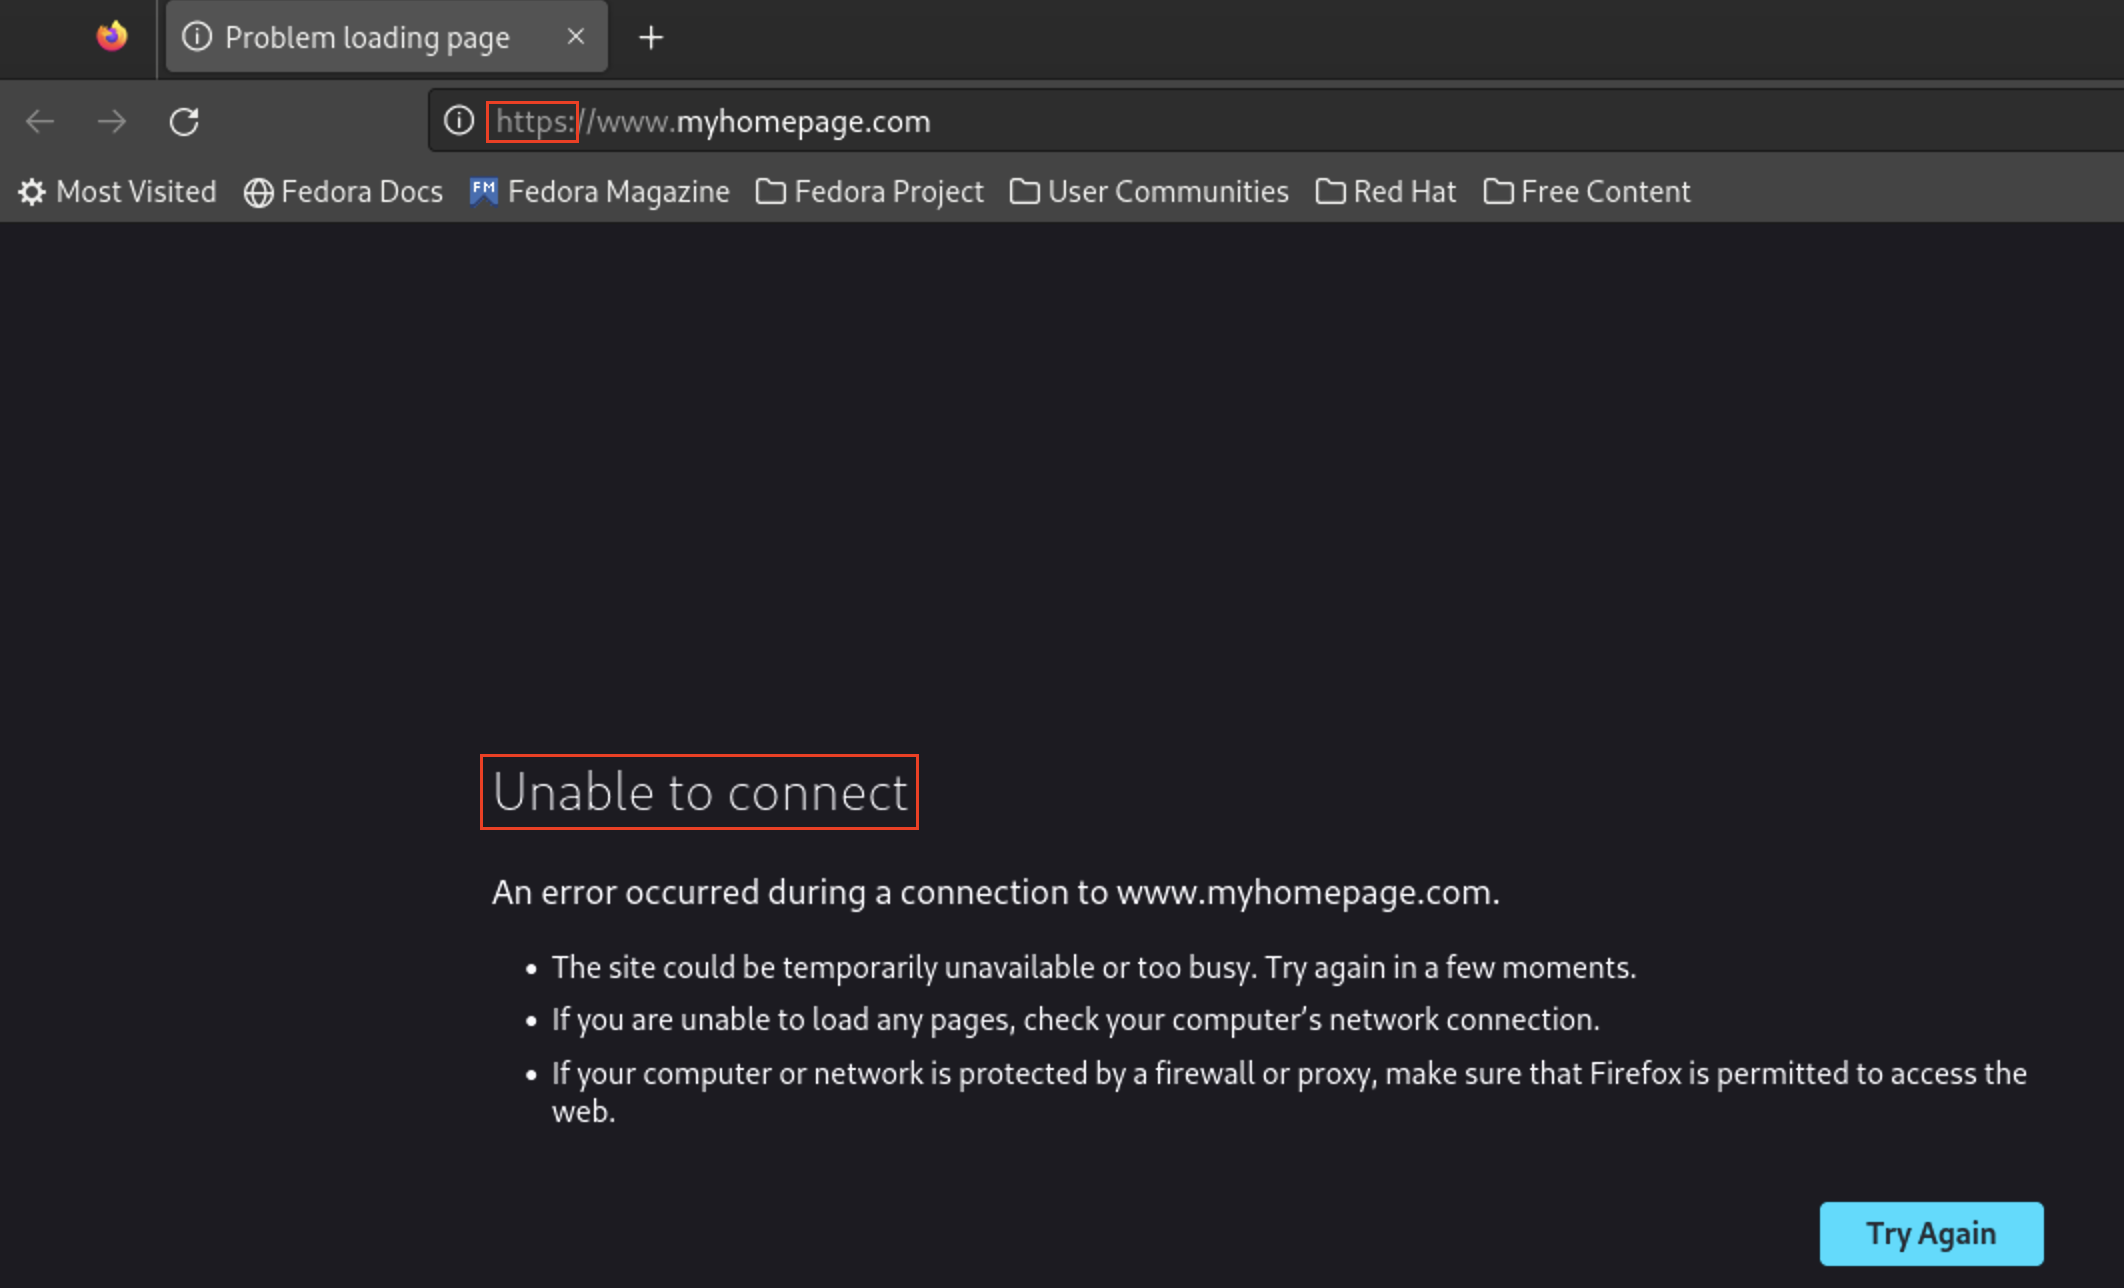Go forward one page

[112, 122]
